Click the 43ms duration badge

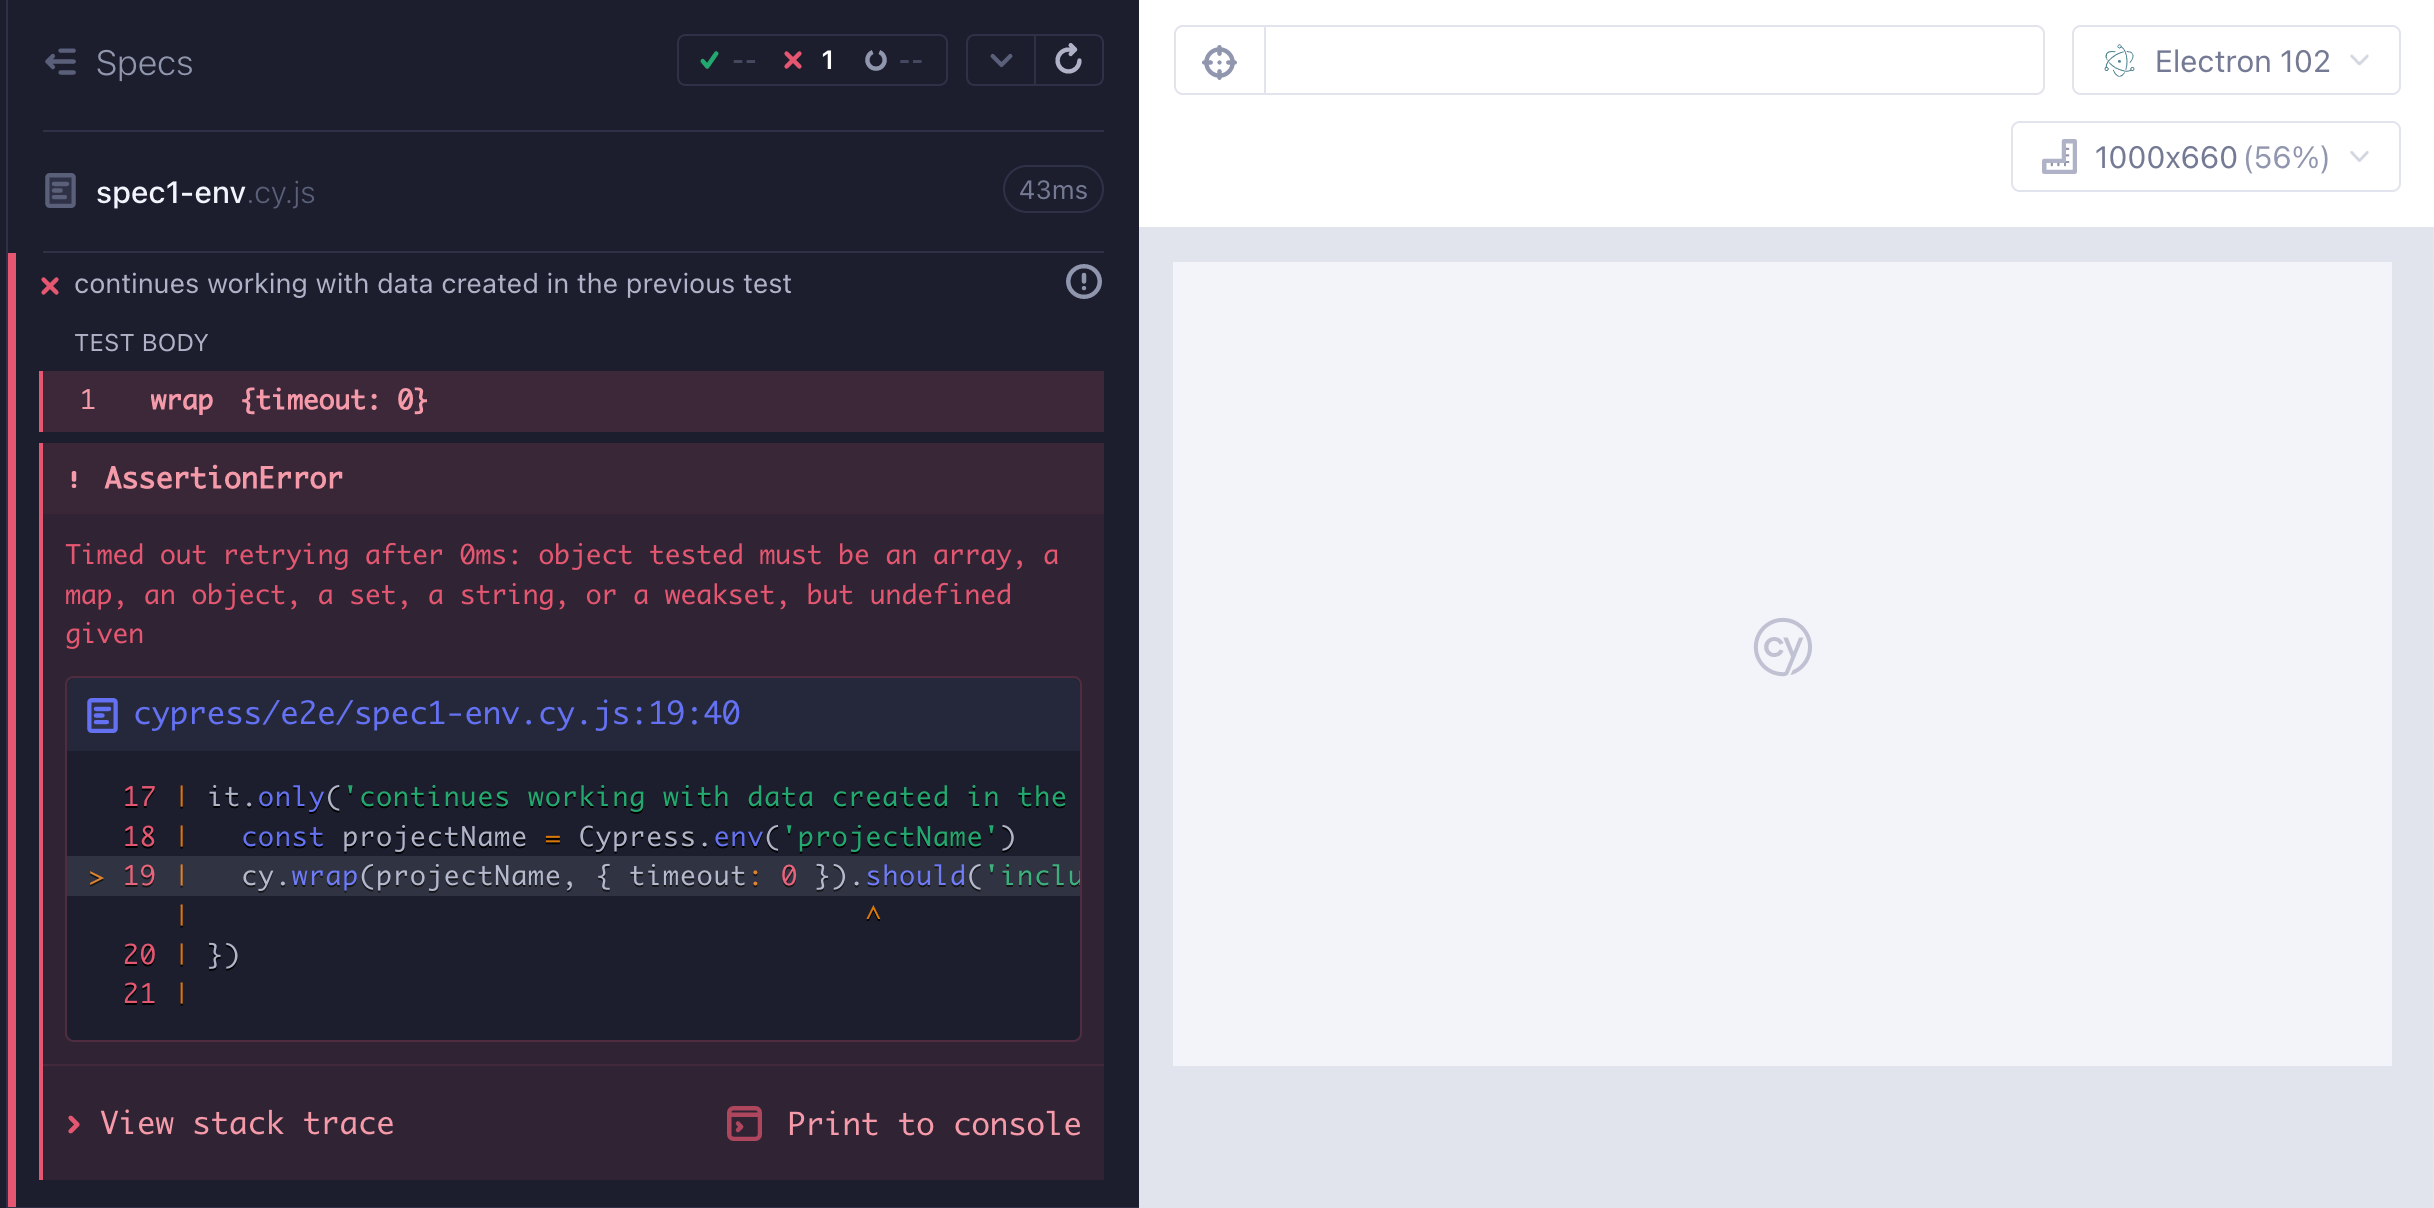(1051, 189)
